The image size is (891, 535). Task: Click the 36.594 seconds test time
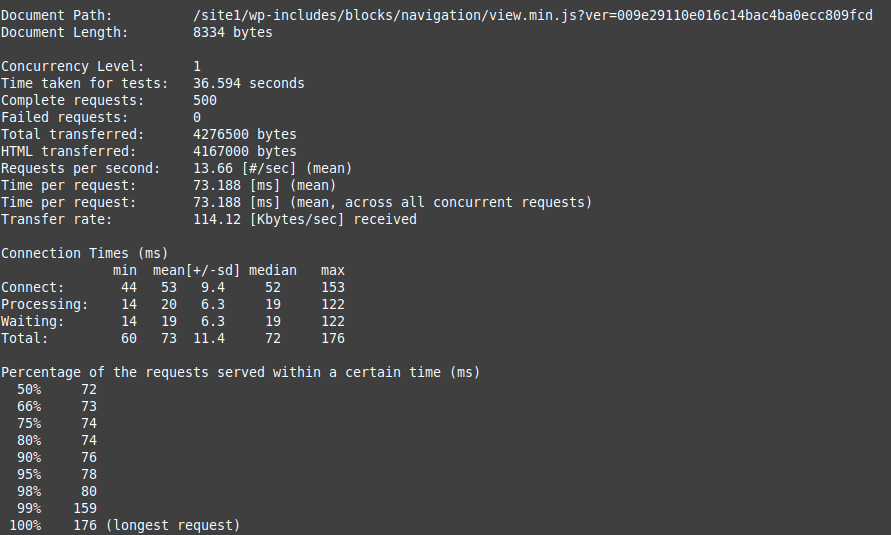point(248,83)
